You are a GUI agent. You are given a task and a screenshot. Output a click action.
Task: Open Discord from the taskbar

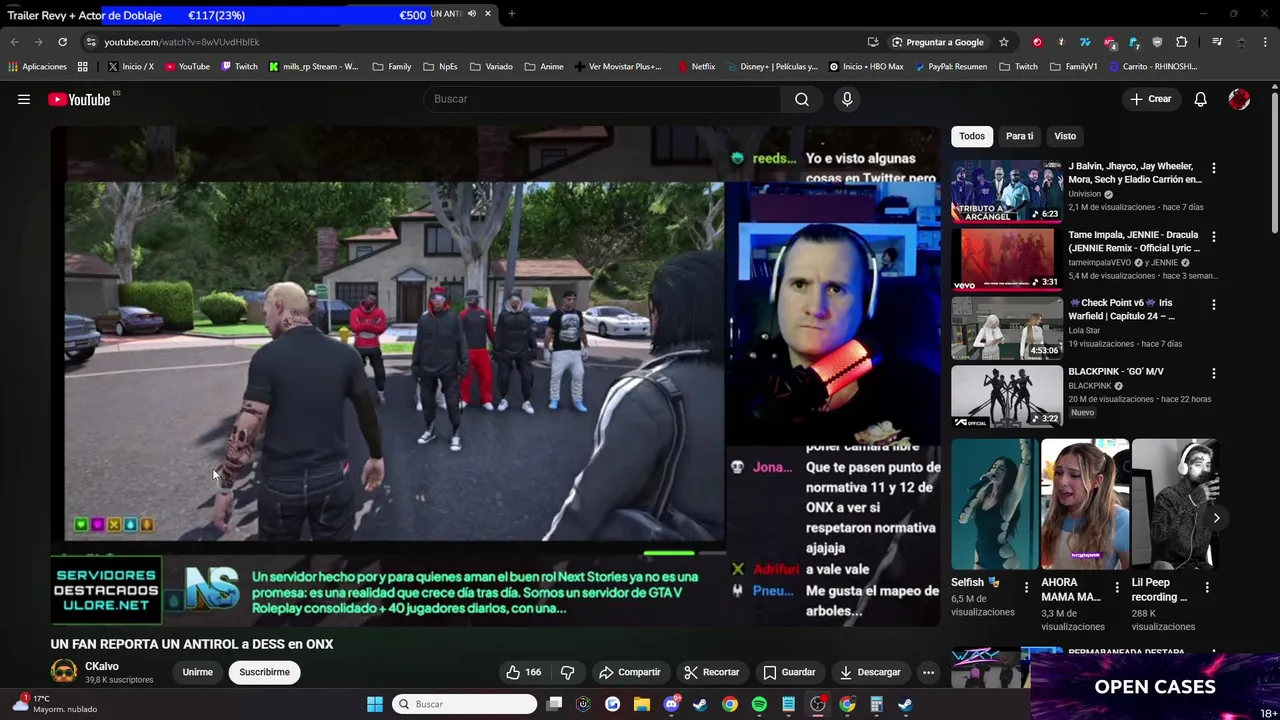click(x=671, y=704)
